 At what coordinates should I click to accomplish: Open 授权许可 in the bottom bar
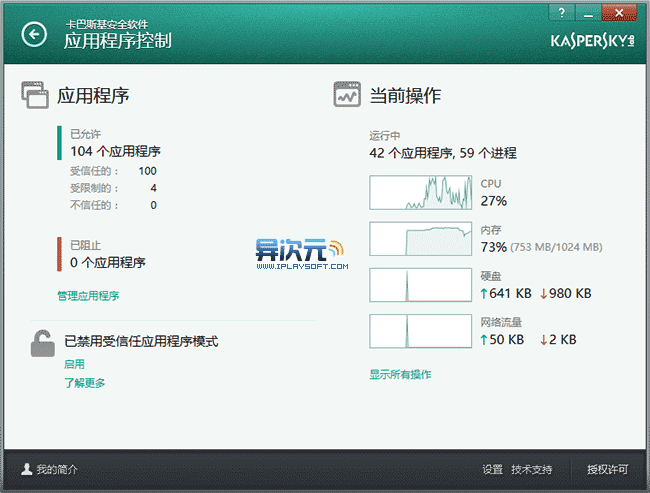coord(607,469)
